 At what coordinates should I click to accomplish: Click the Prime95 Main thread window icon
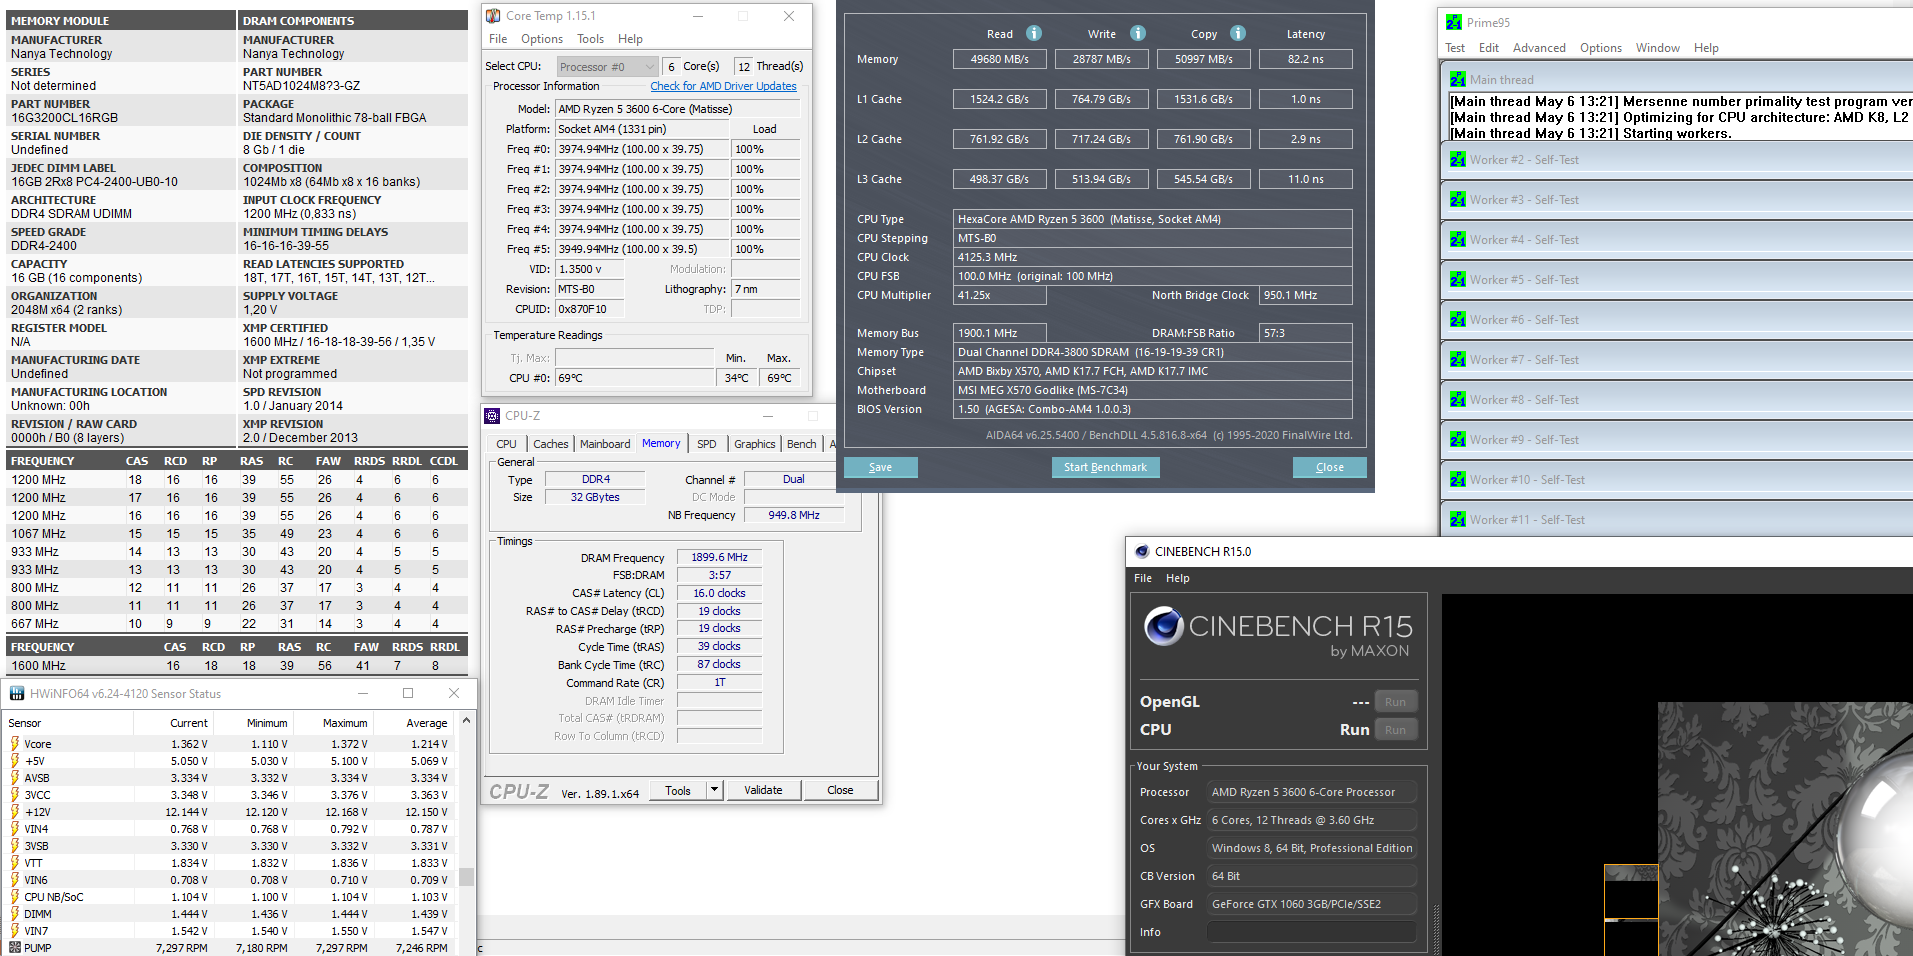(1458, 80)
